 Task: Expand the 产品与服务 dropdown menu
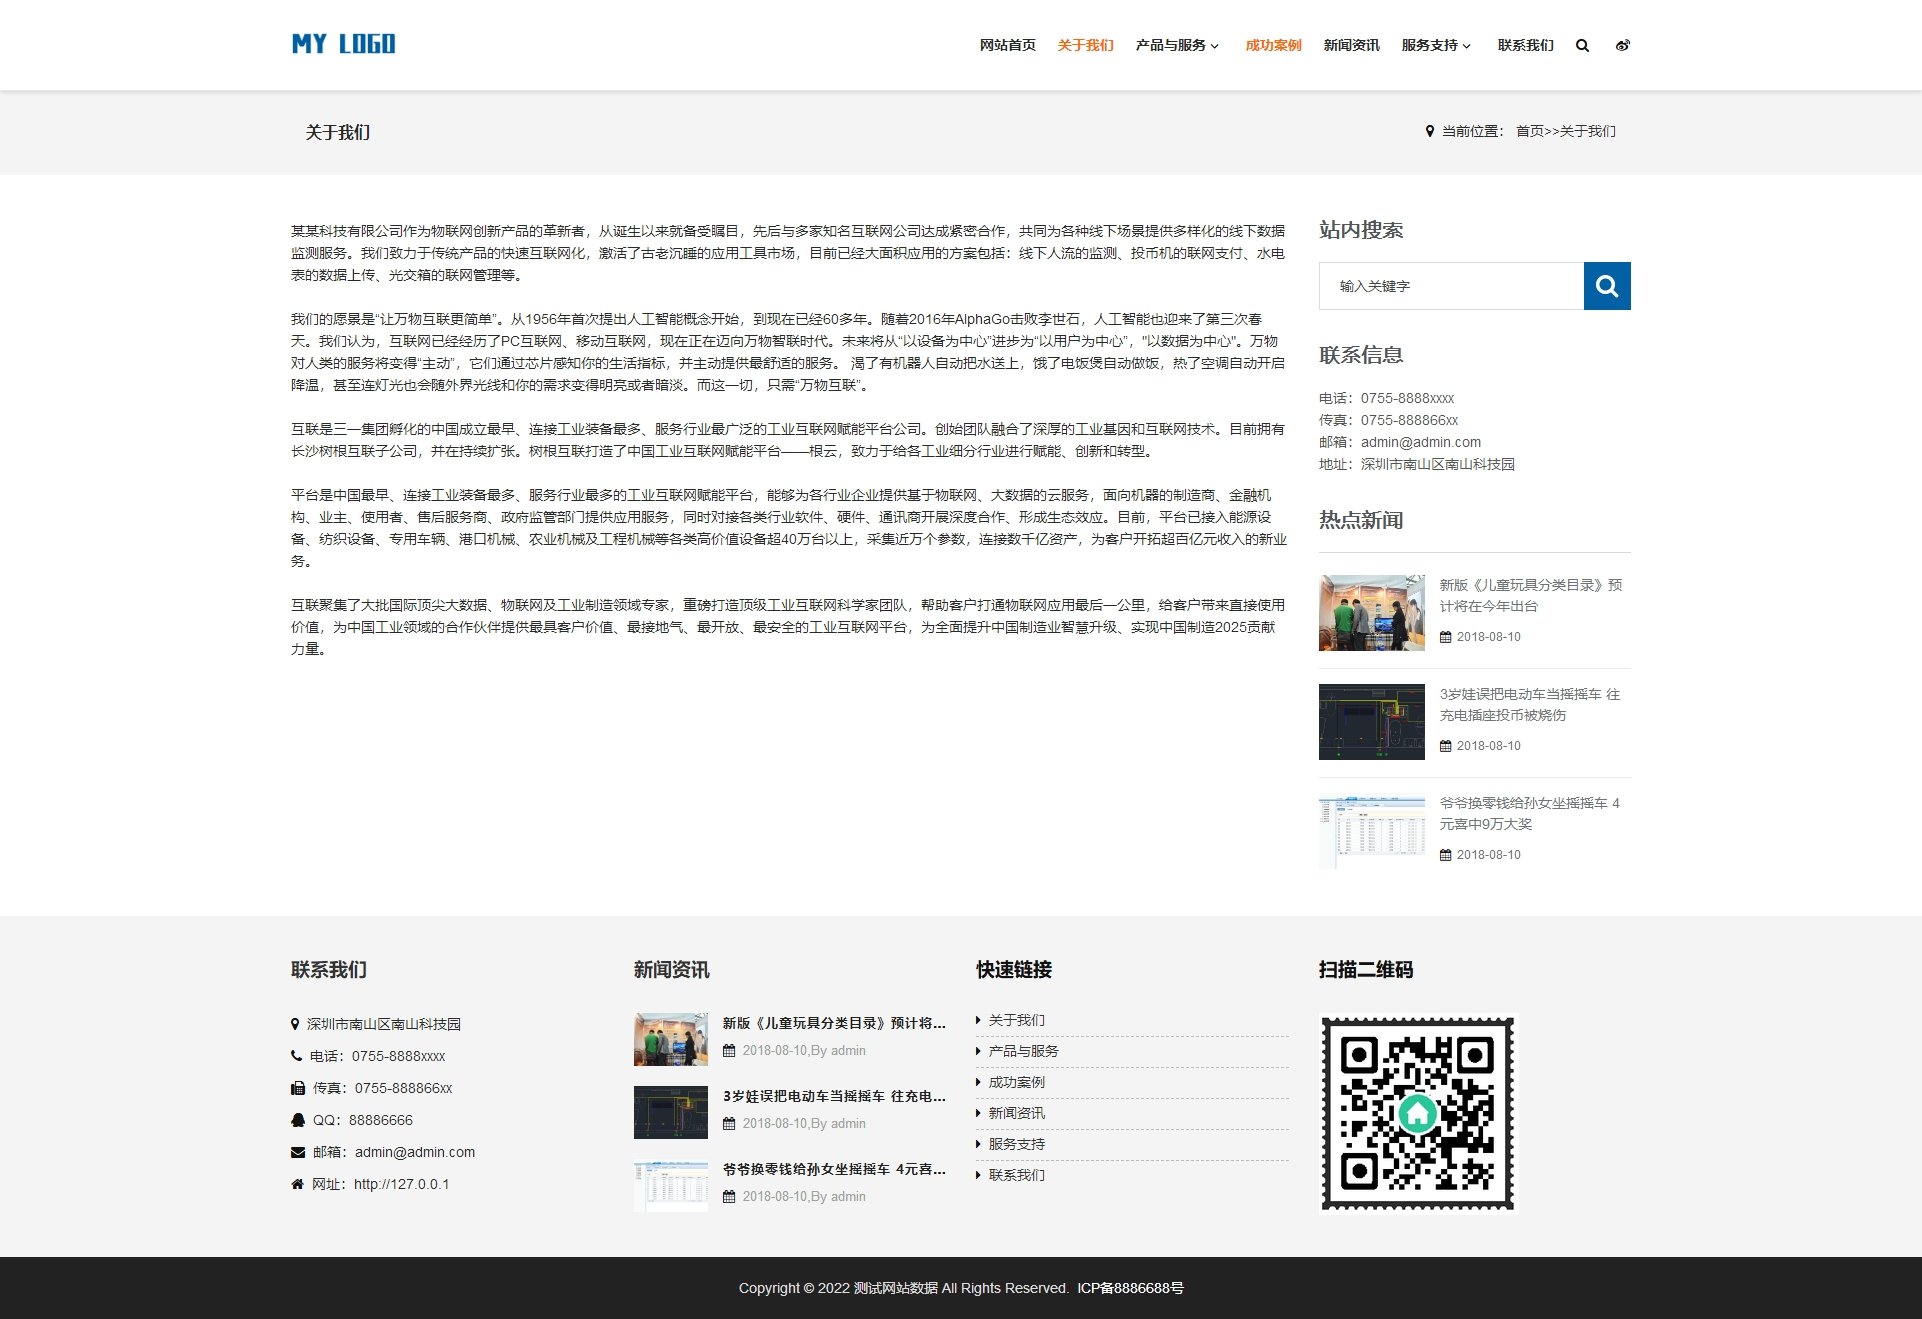(x=1177, y=45)
